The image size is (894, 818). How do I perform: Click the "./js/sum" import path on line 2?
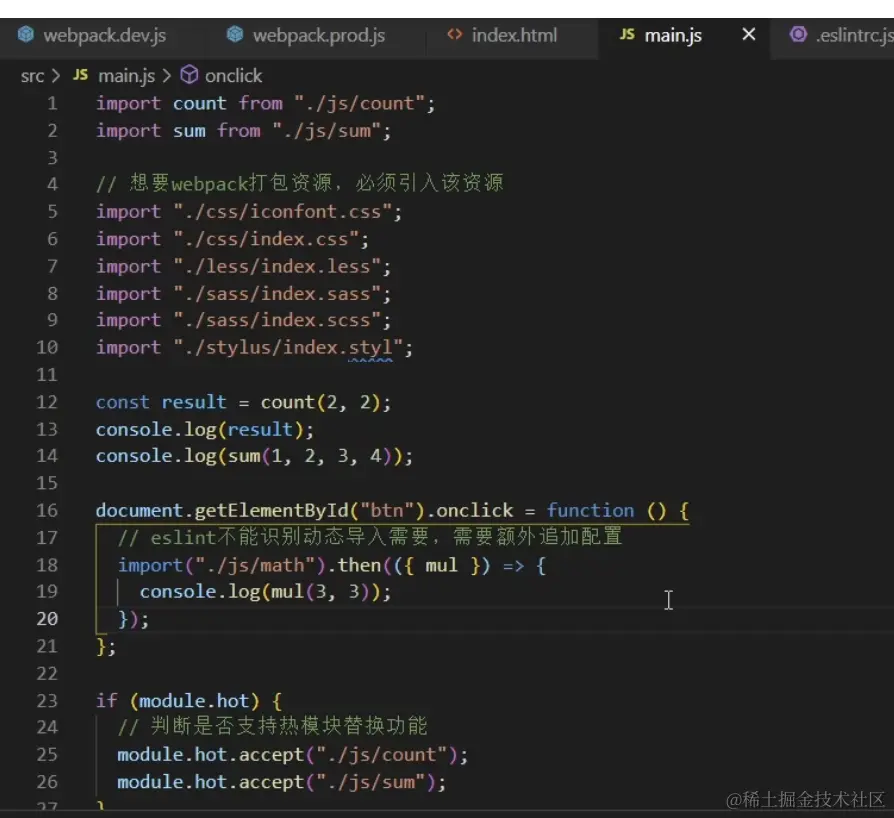[x=326, y=131]
